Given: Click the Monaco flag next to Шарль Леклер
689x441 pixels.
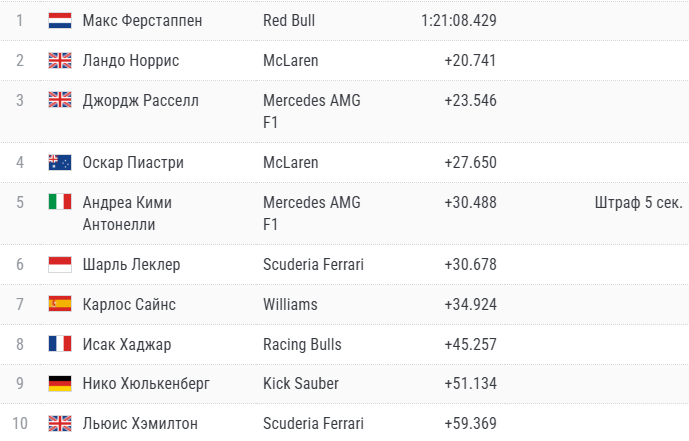Looking at the screenshot, I should click(x=60, y=265).
